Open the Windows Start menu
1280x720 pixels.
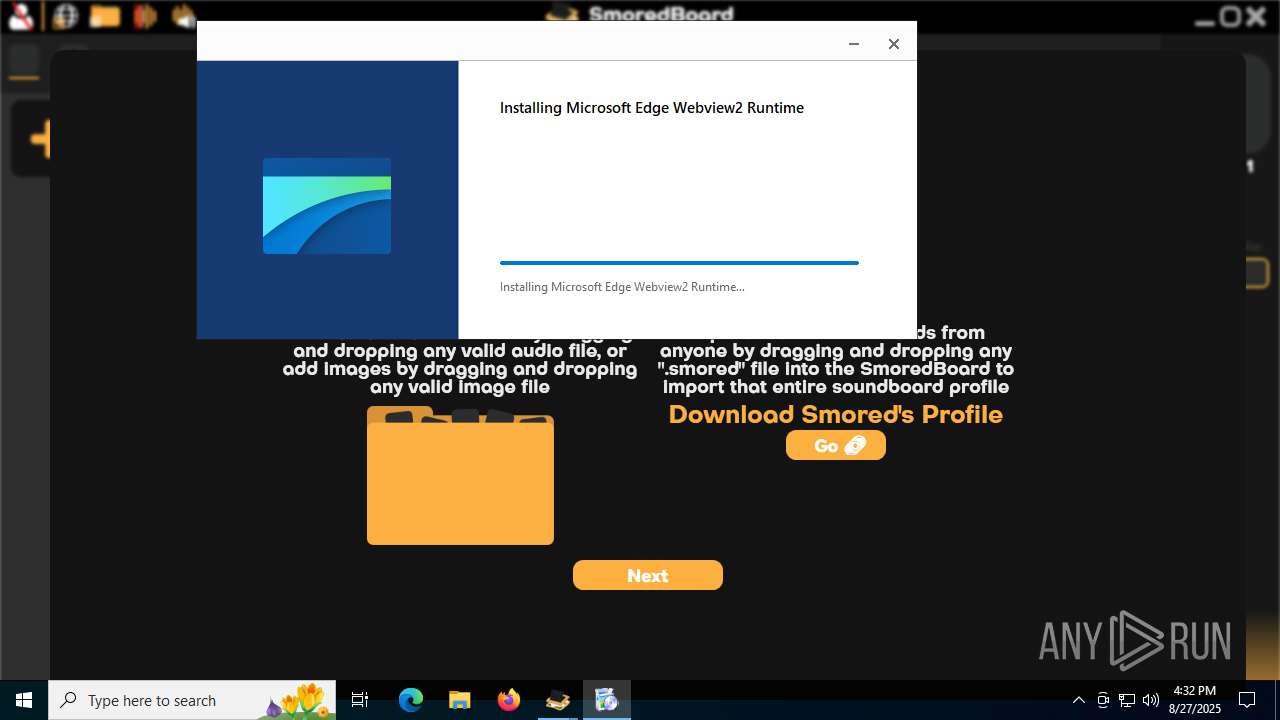click(x=24, y=700)
